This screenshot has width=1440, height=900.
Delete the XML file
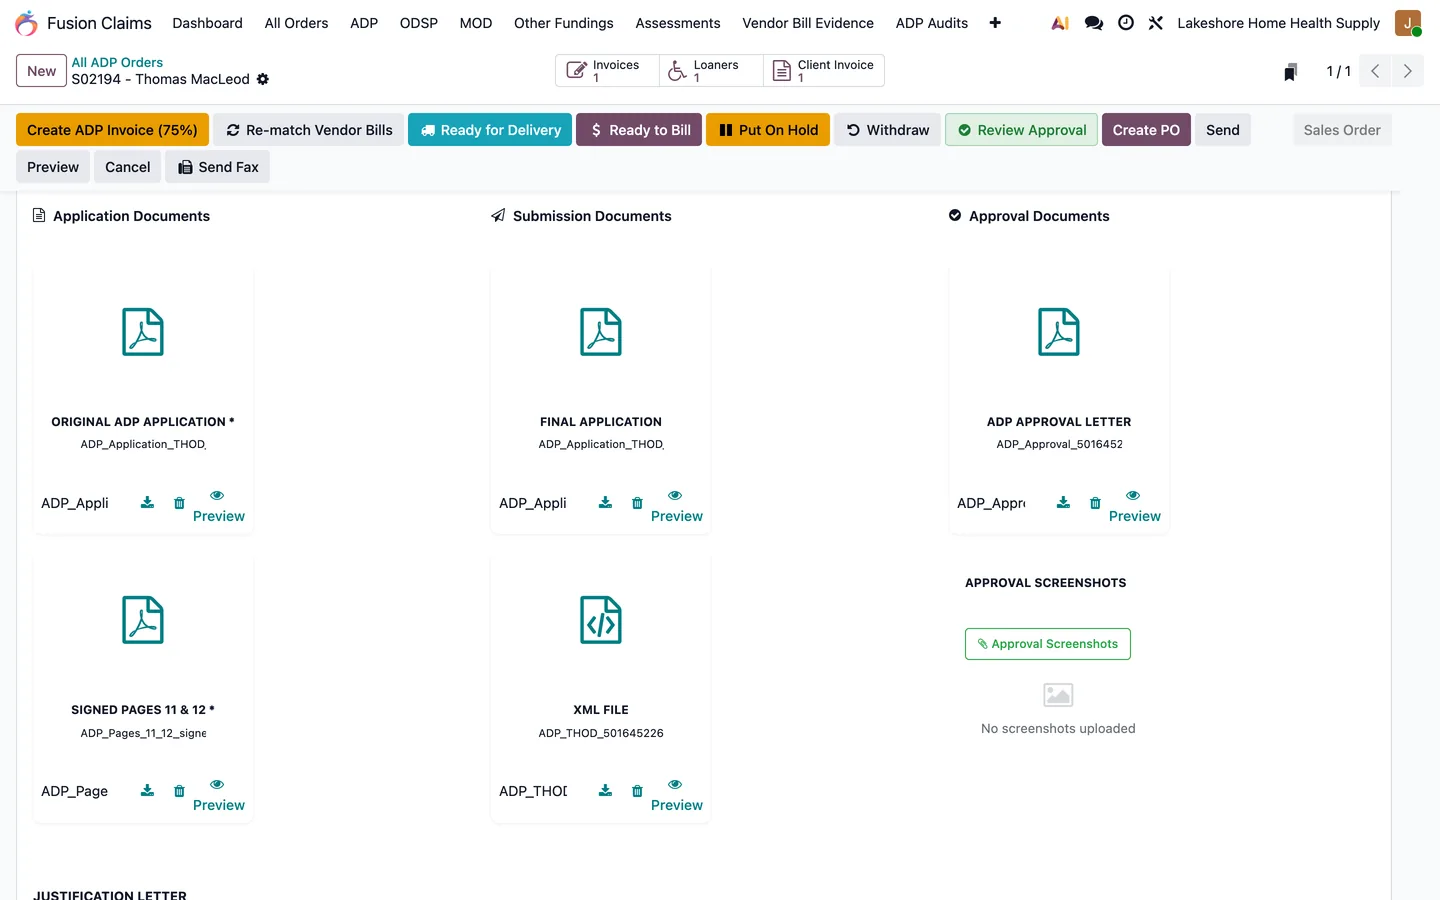click(x=637, y=791)
